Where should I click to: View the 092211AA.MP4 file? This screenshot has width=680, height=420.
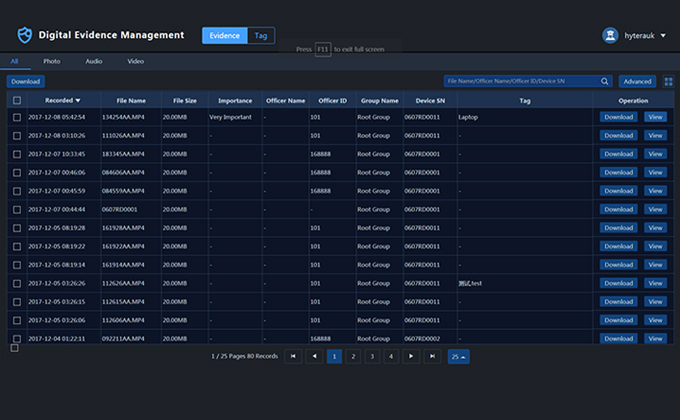point(655,338)
